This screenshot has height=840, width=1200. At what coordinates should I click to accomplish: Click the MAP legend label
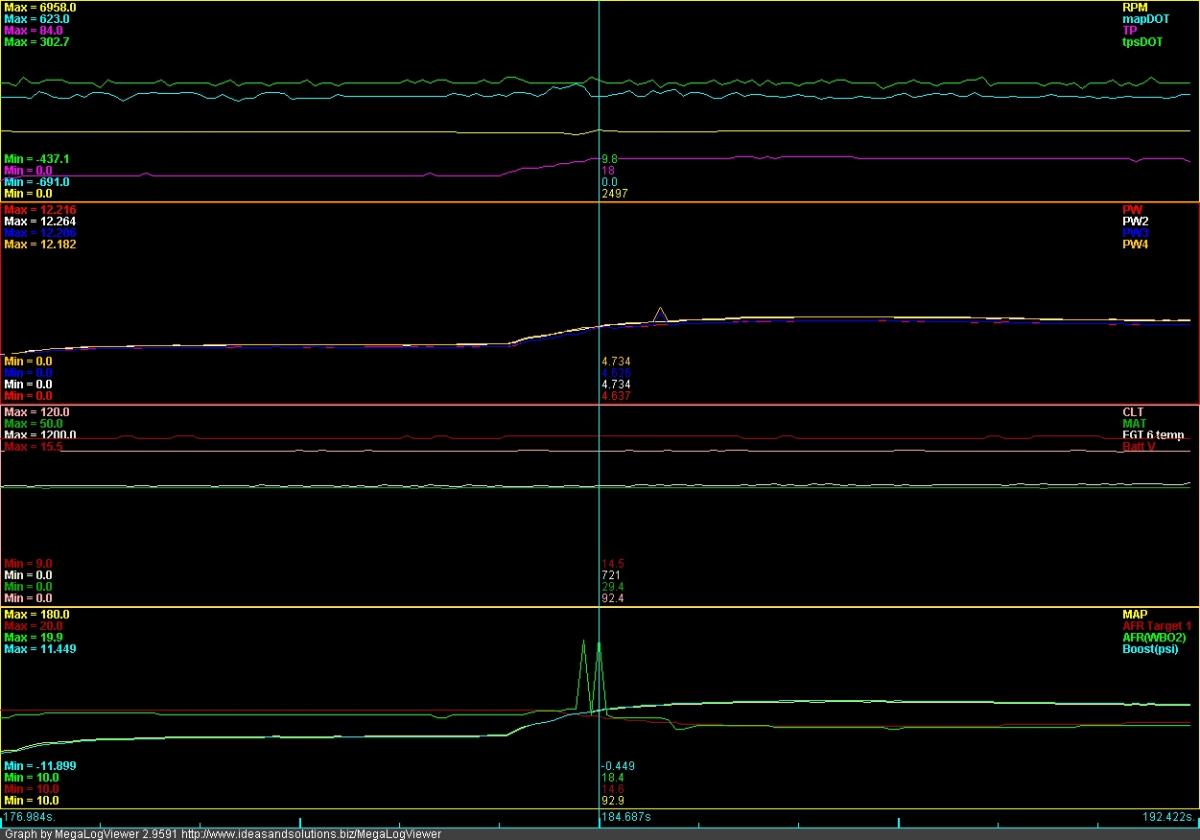(x=1135, y=614)
